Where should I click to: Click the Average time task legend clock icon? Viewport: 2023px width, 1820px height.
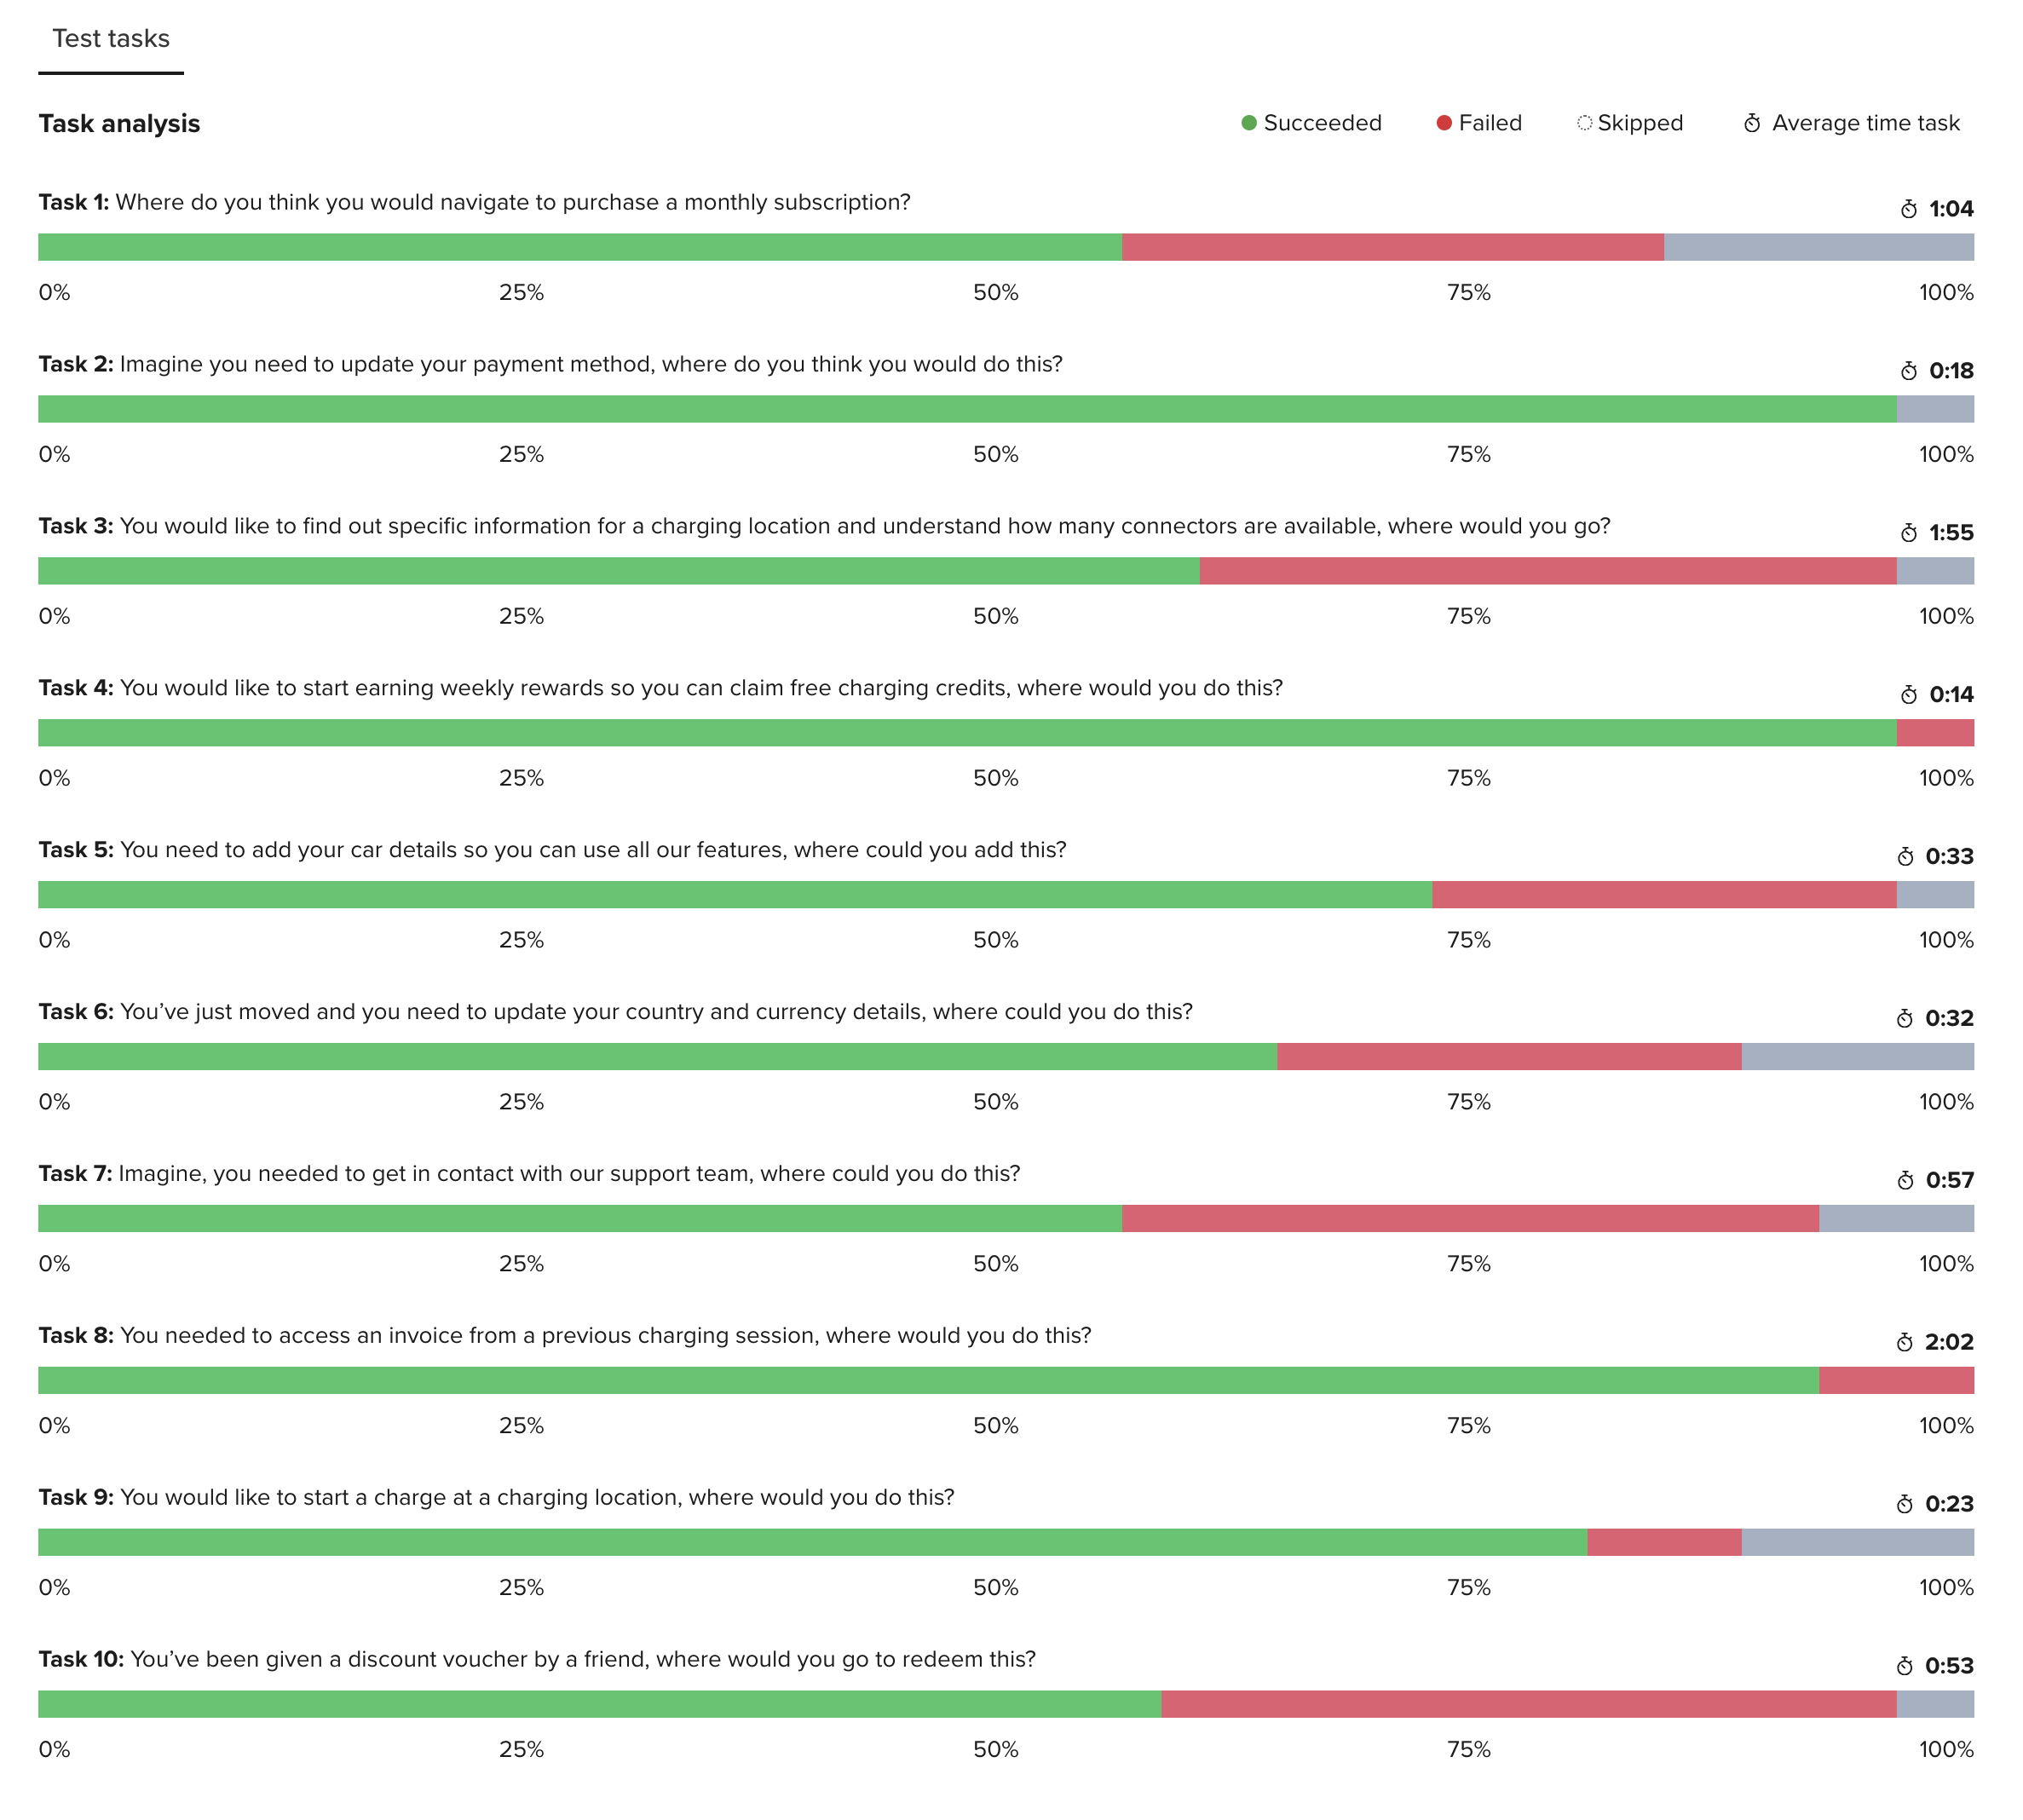[x=1752, y=123]
